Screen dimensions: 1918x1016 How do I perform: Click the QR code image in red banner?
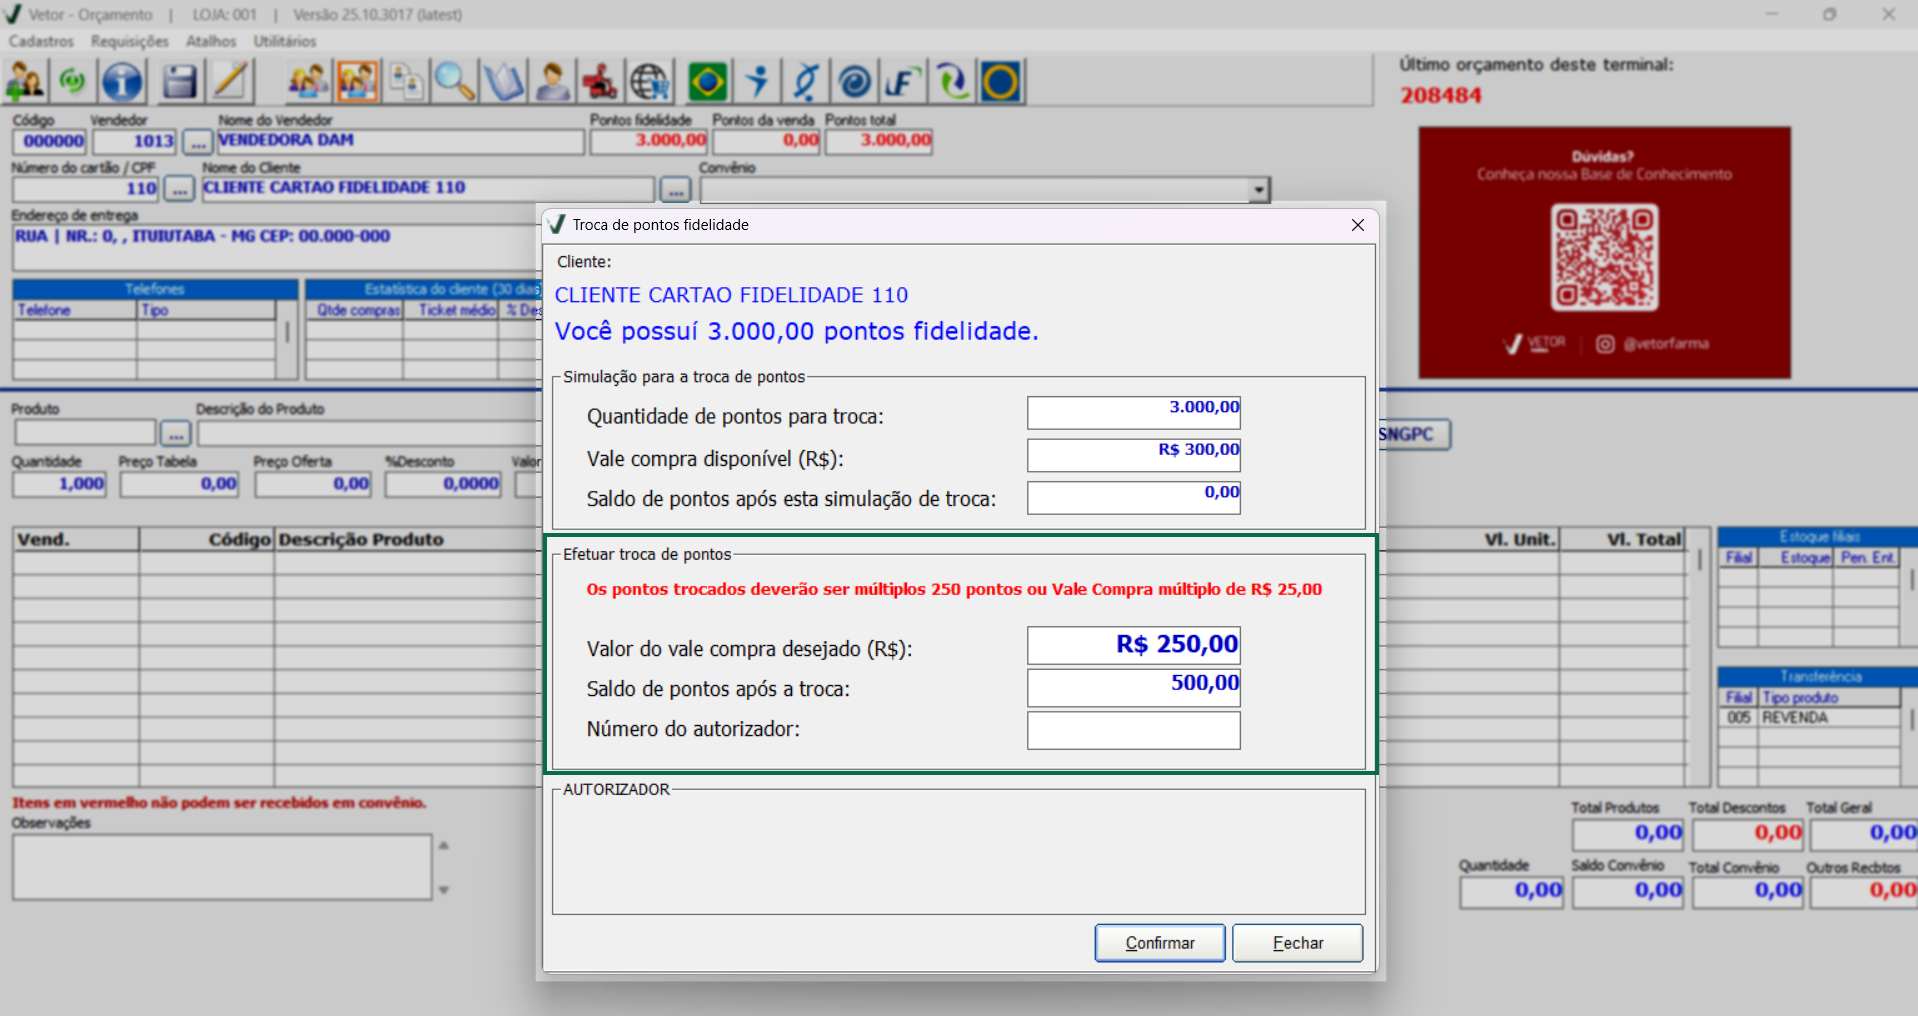(x=1604, y=258)
